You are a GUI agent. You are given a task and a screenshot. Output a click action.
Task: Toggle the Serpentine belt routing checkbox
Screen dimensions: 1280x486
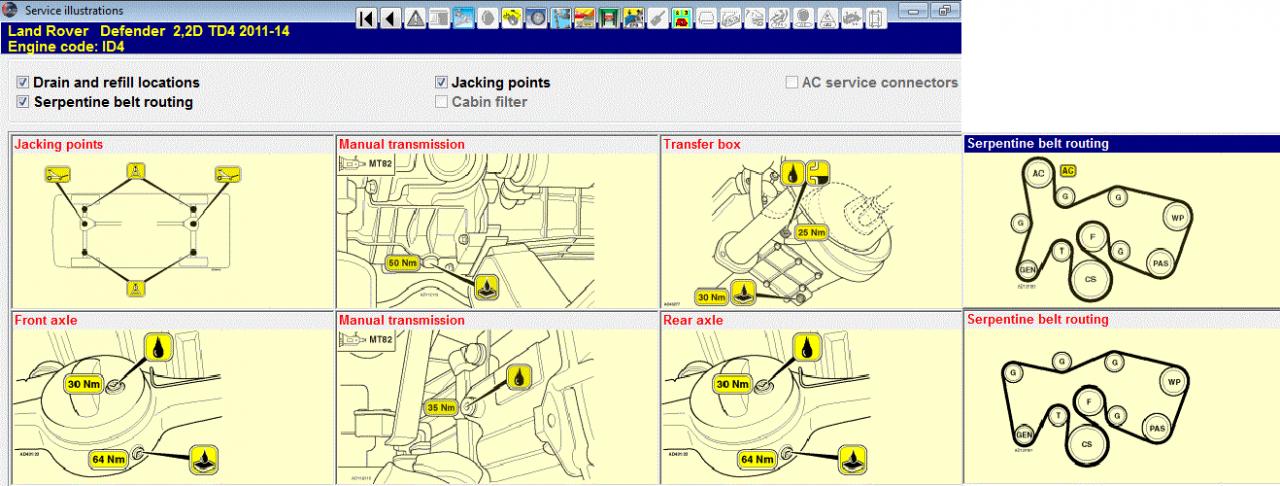[x=23, y=102]
